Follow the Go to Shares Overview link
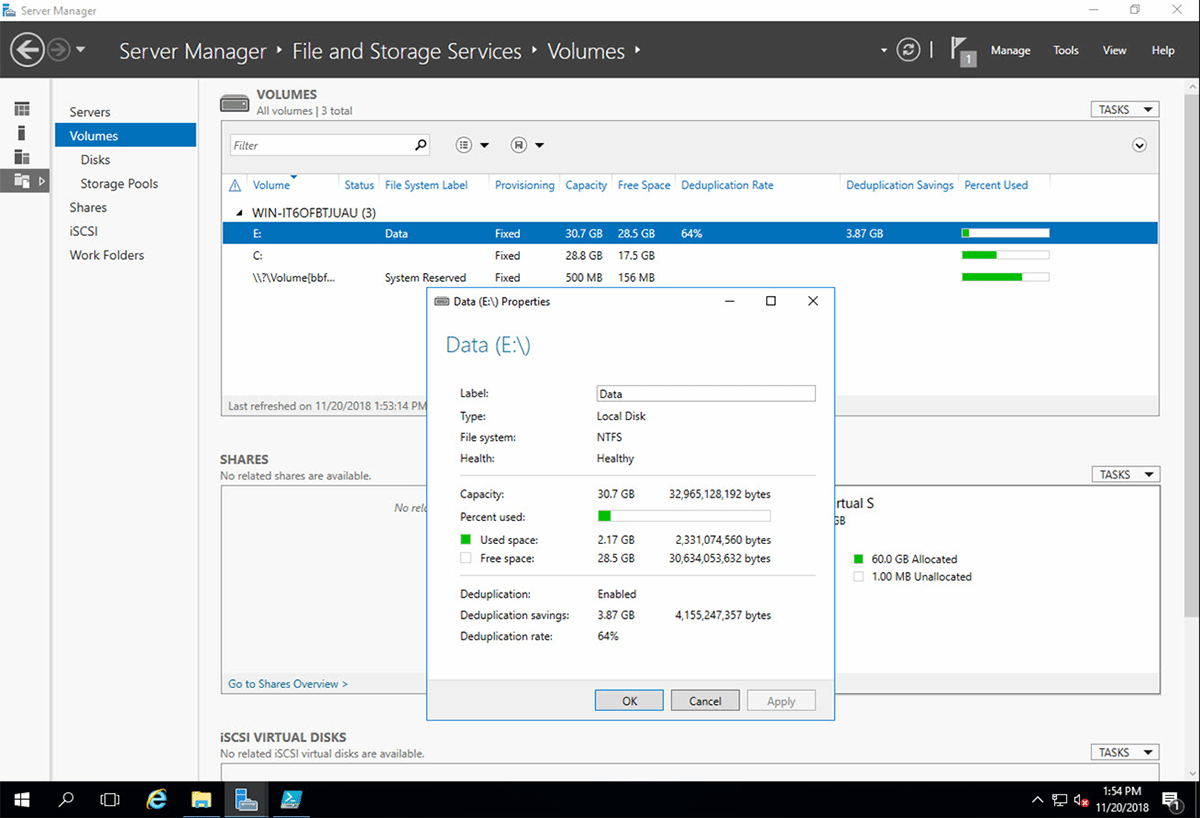This screenshot has height=818, width=1200. [287, 683]
